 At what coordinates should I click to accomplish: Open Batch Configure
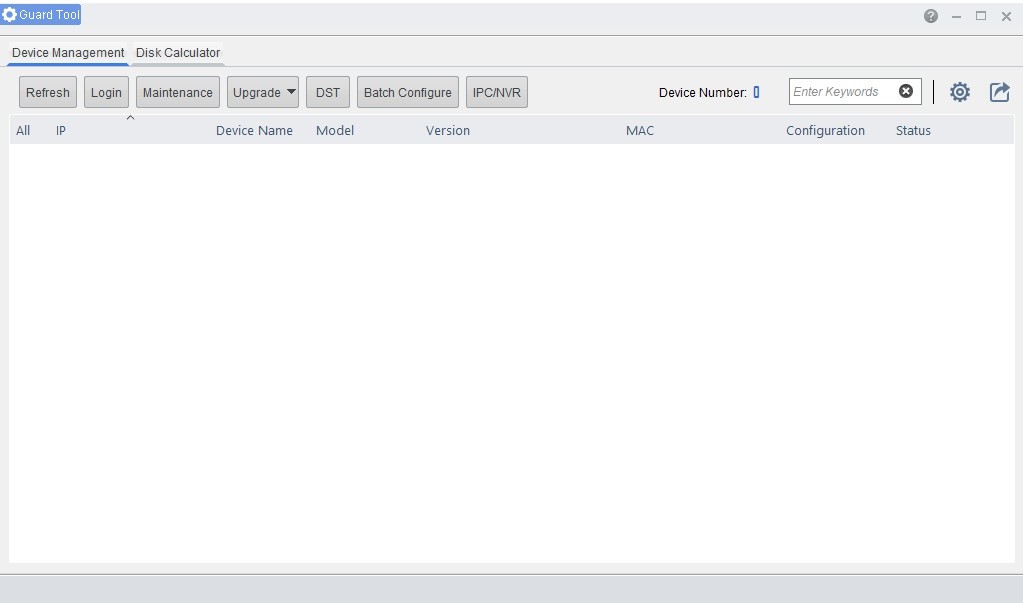click(x=408, y=92)
